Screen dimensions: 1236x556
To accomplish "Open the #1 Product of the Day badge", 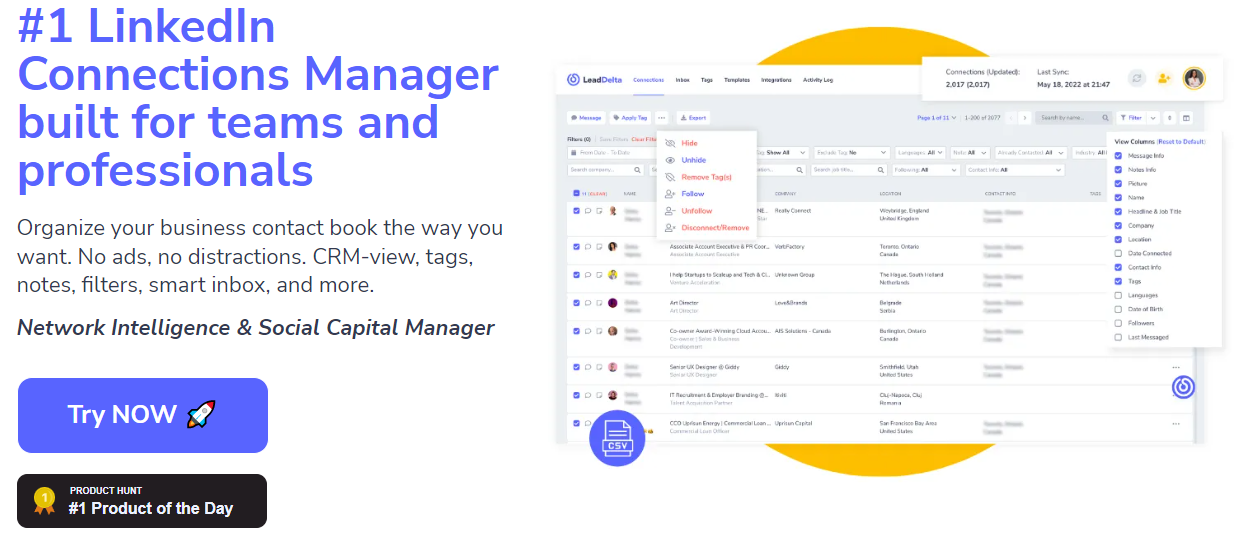I will point(142,501).
